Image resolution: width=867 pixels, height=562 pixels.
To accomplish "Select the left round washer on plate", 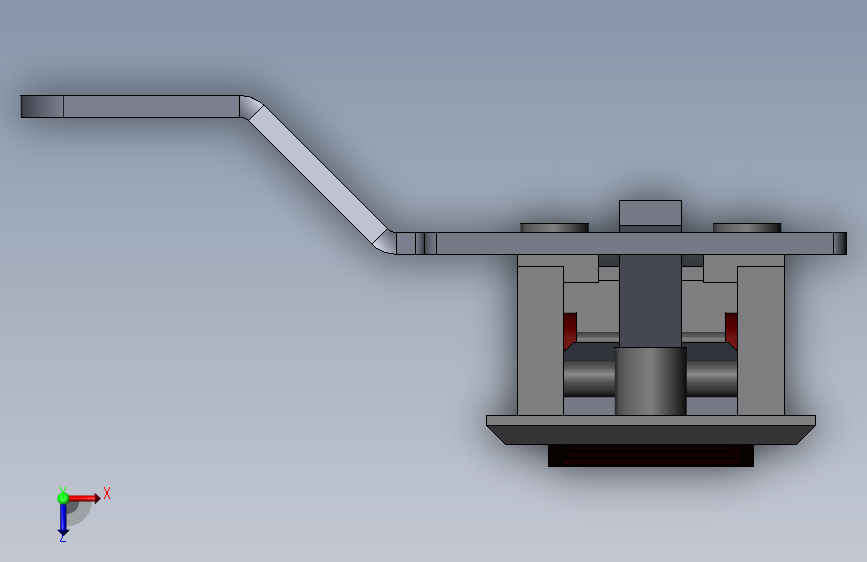I will 554,228.
